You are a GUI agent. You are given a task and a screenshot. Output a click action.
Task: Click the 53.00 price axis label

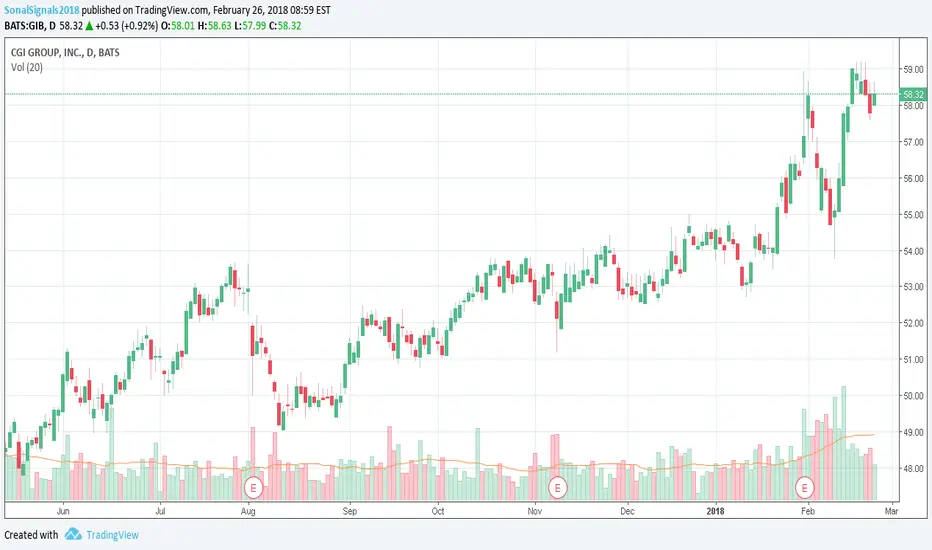[914, 287]
